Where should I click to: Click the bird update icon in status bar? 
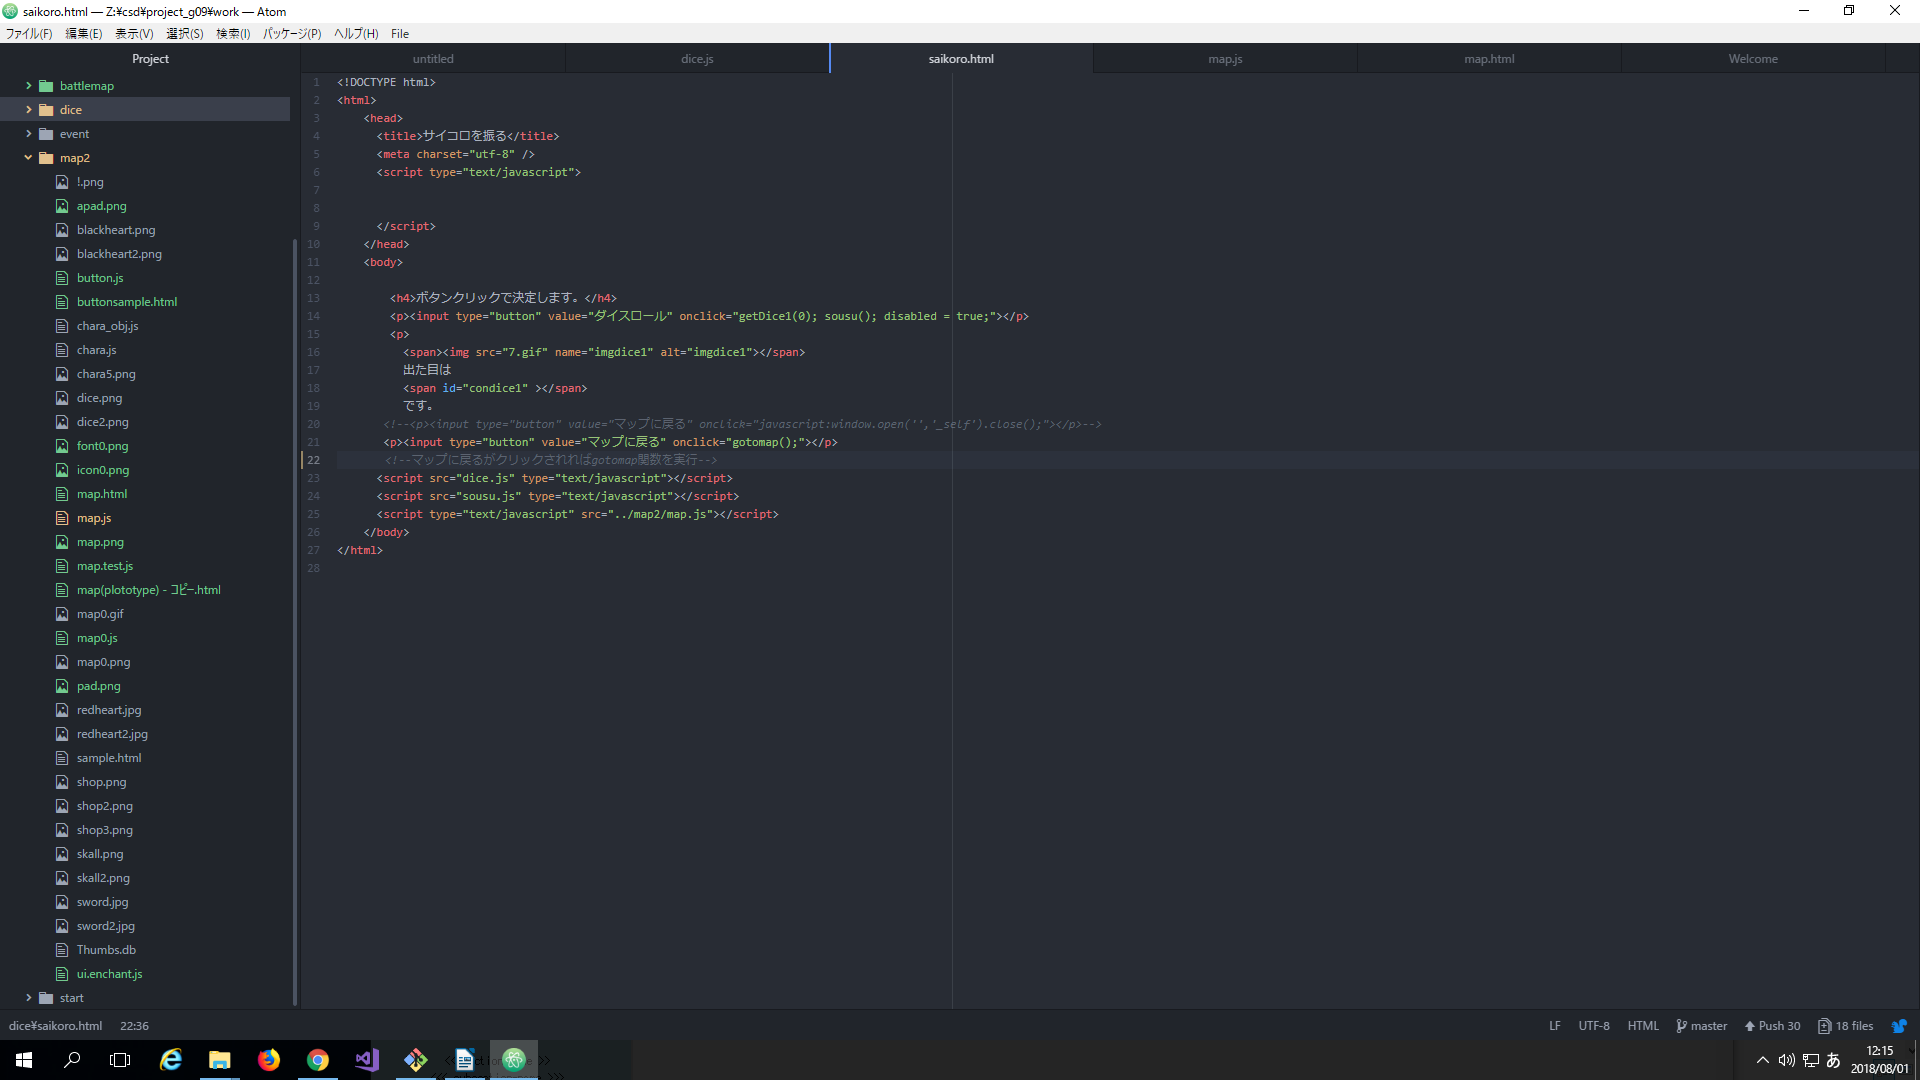pos(1899,1026)
